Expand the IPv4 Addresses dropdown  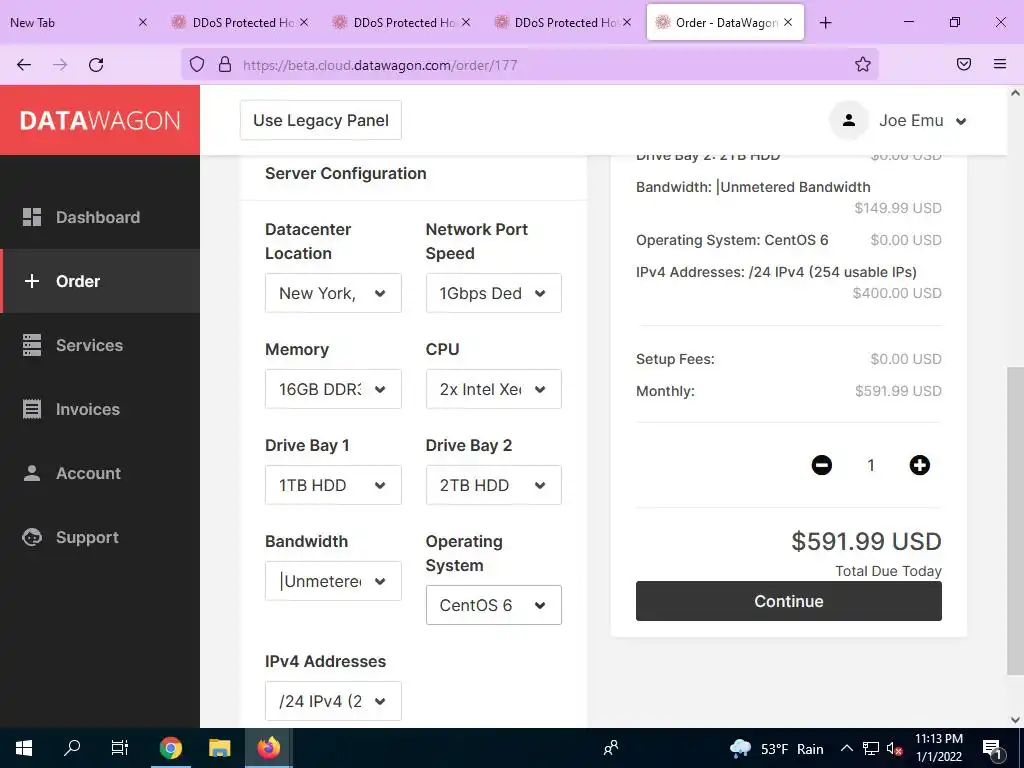[333, 701]
